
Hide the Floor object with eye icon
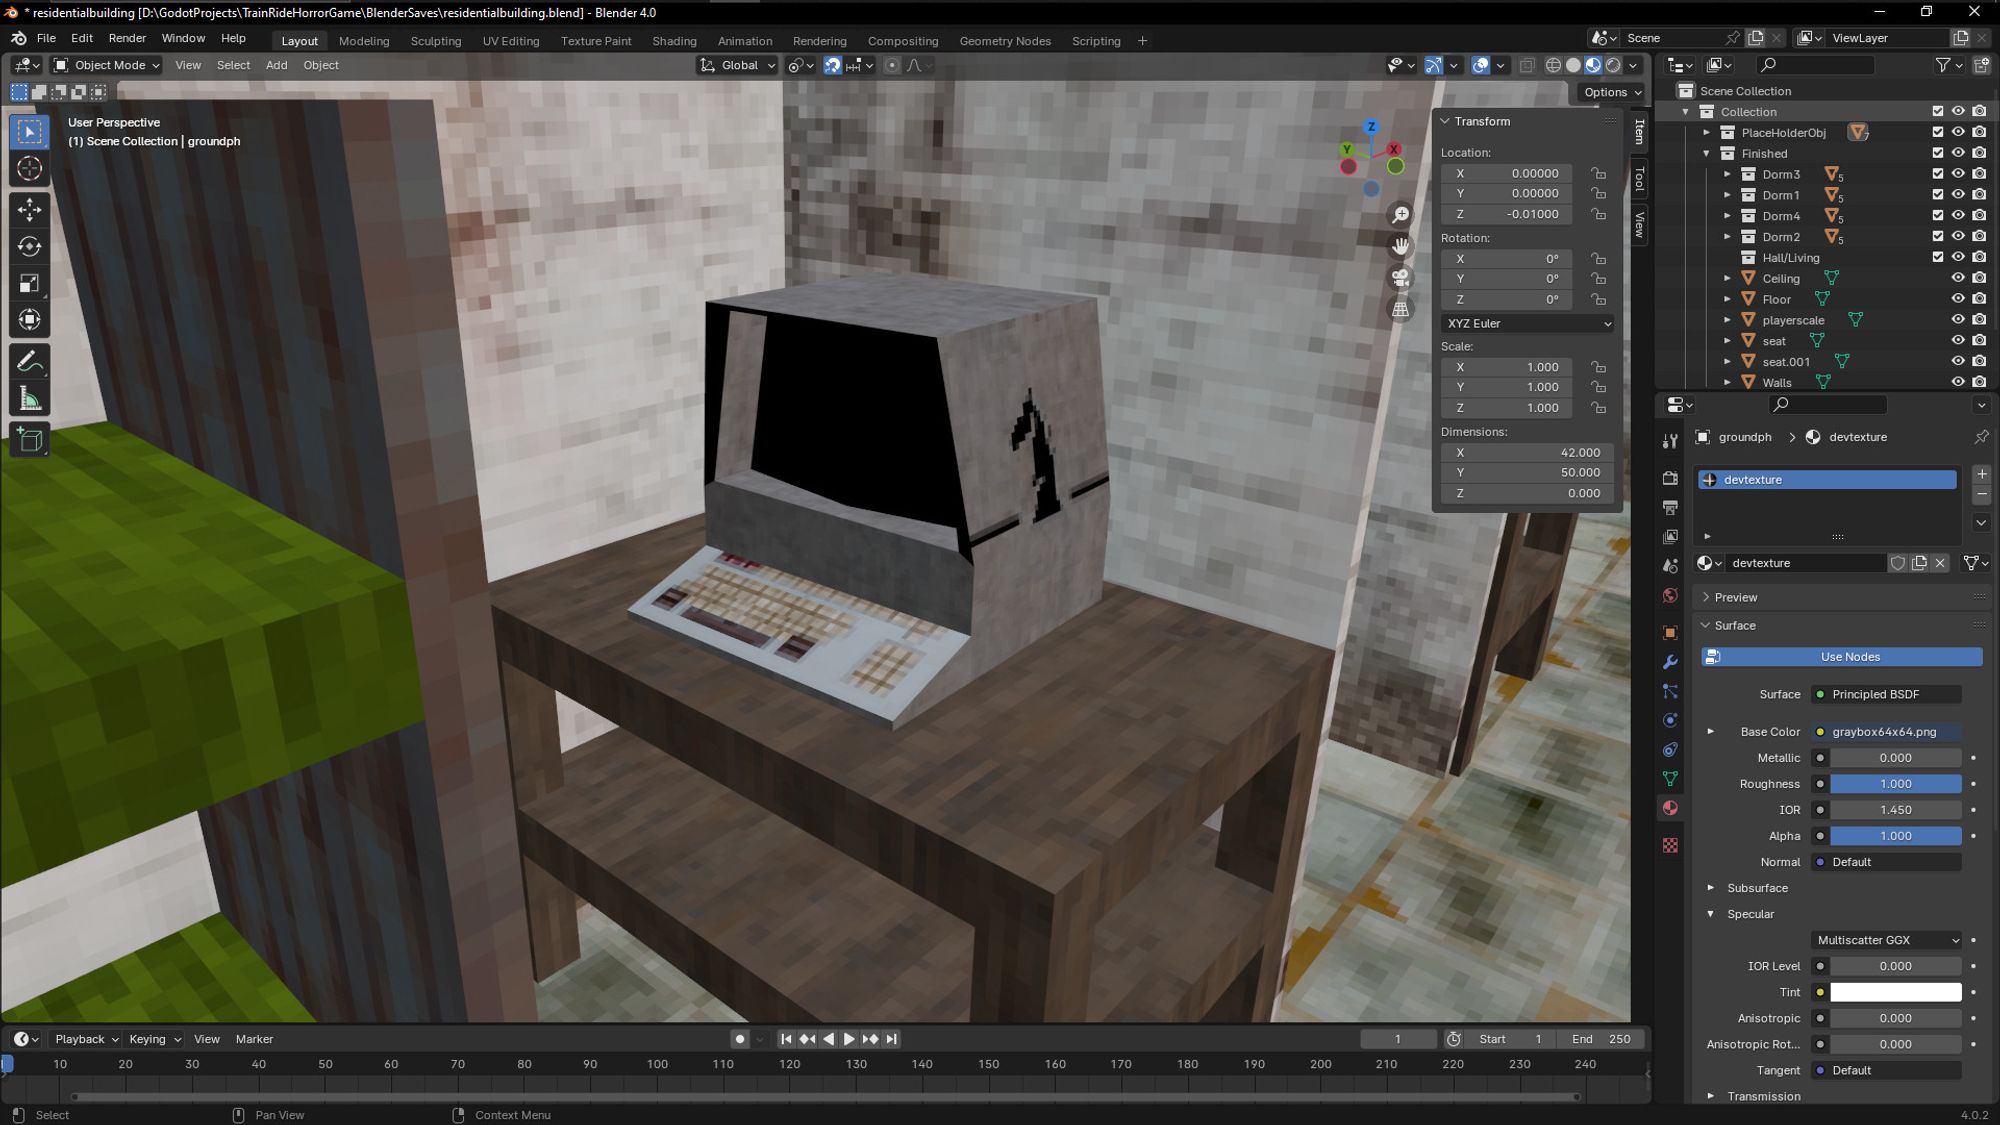click(x=1958, y=299)
